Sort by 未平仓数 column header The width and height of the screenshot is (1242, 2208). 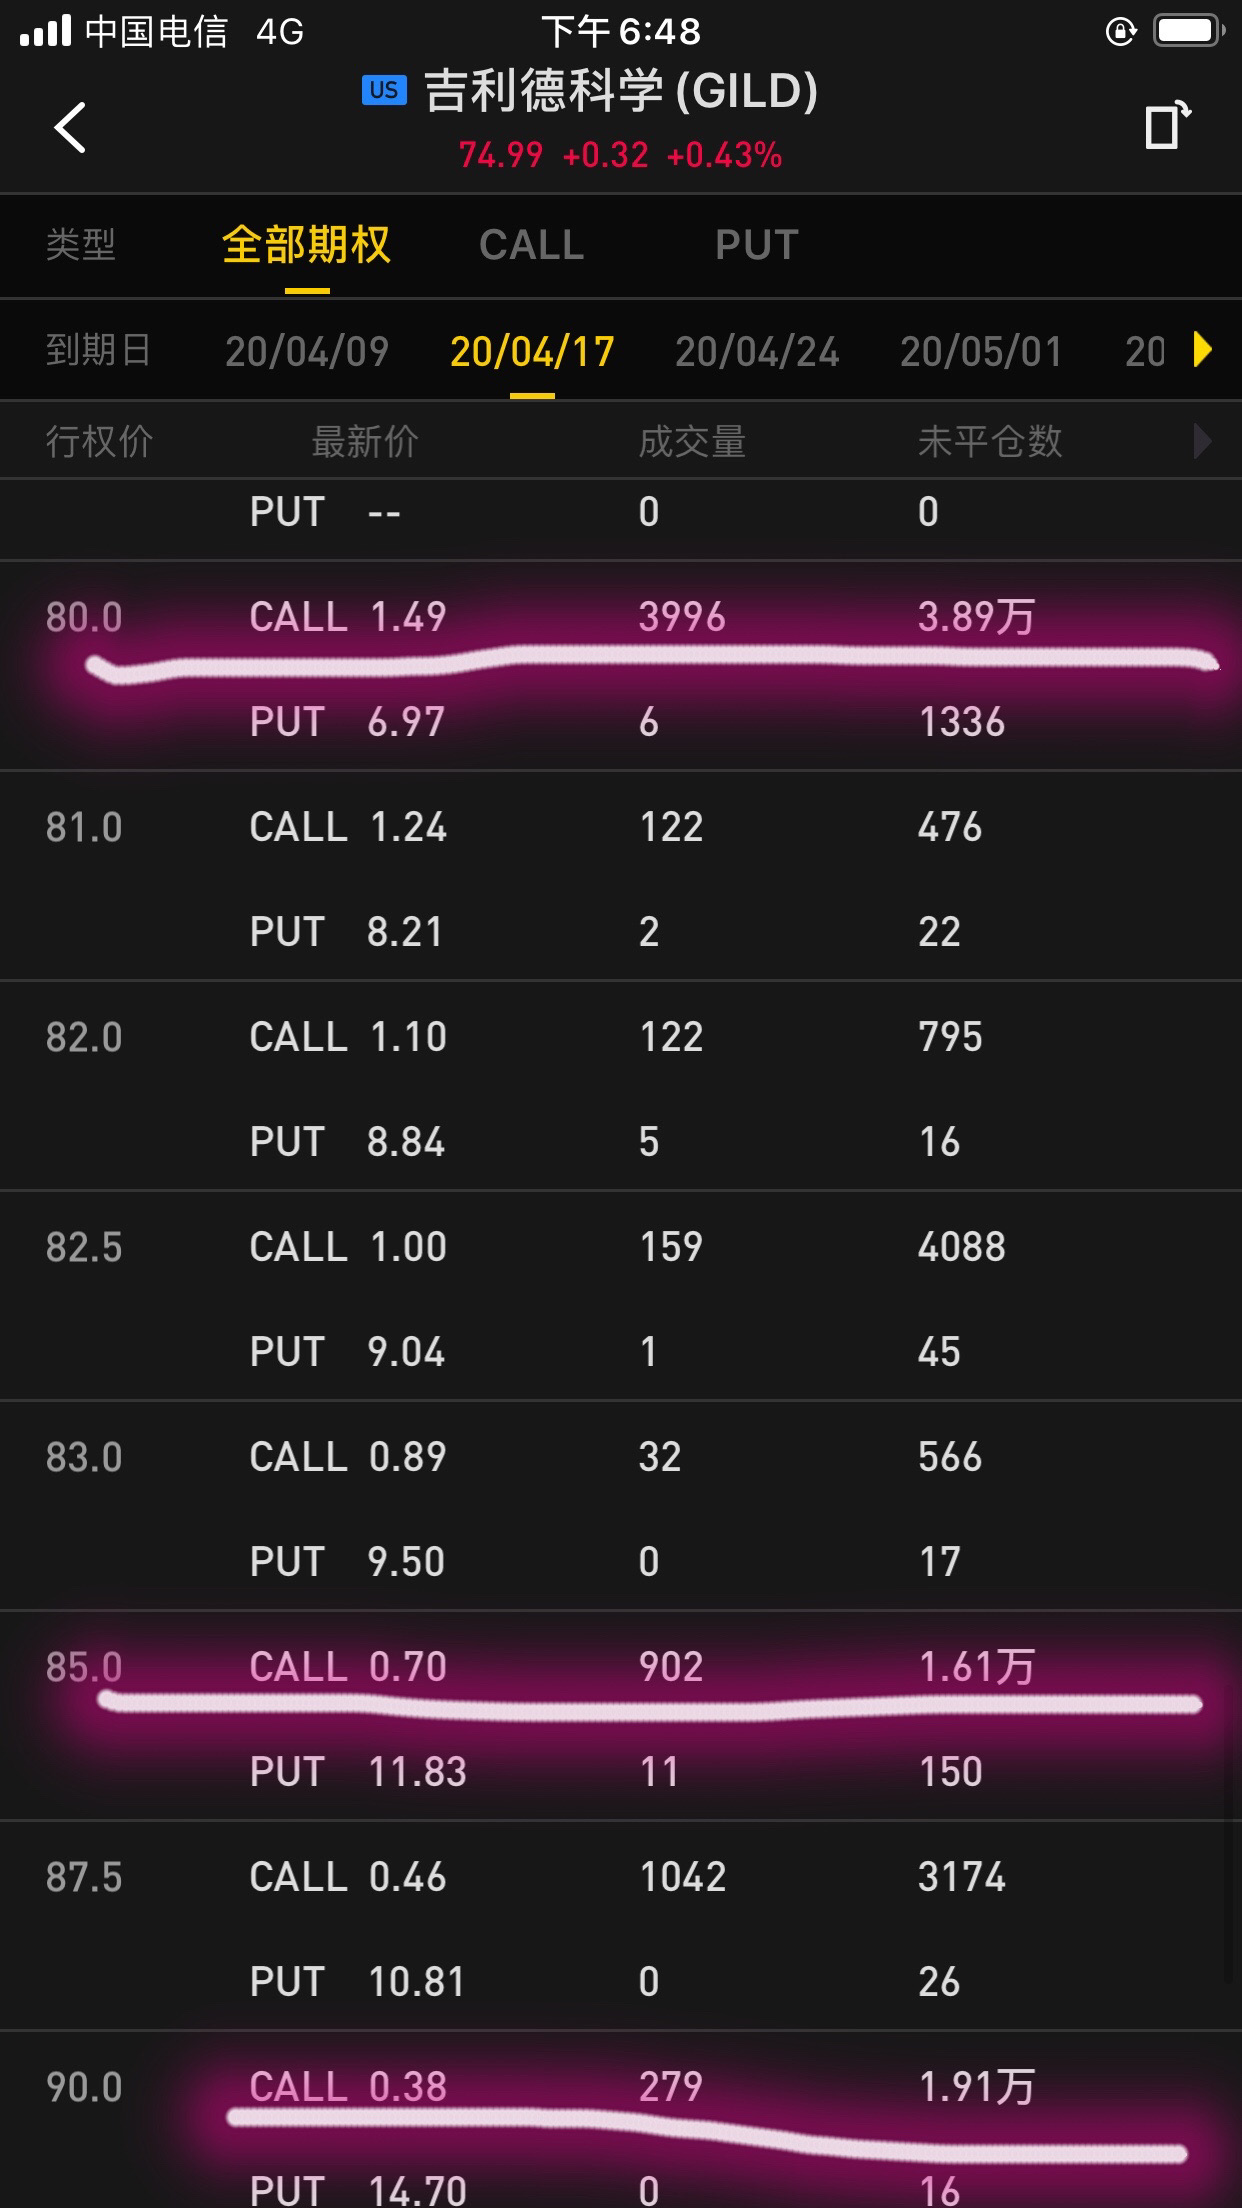[x=990, y=442]
